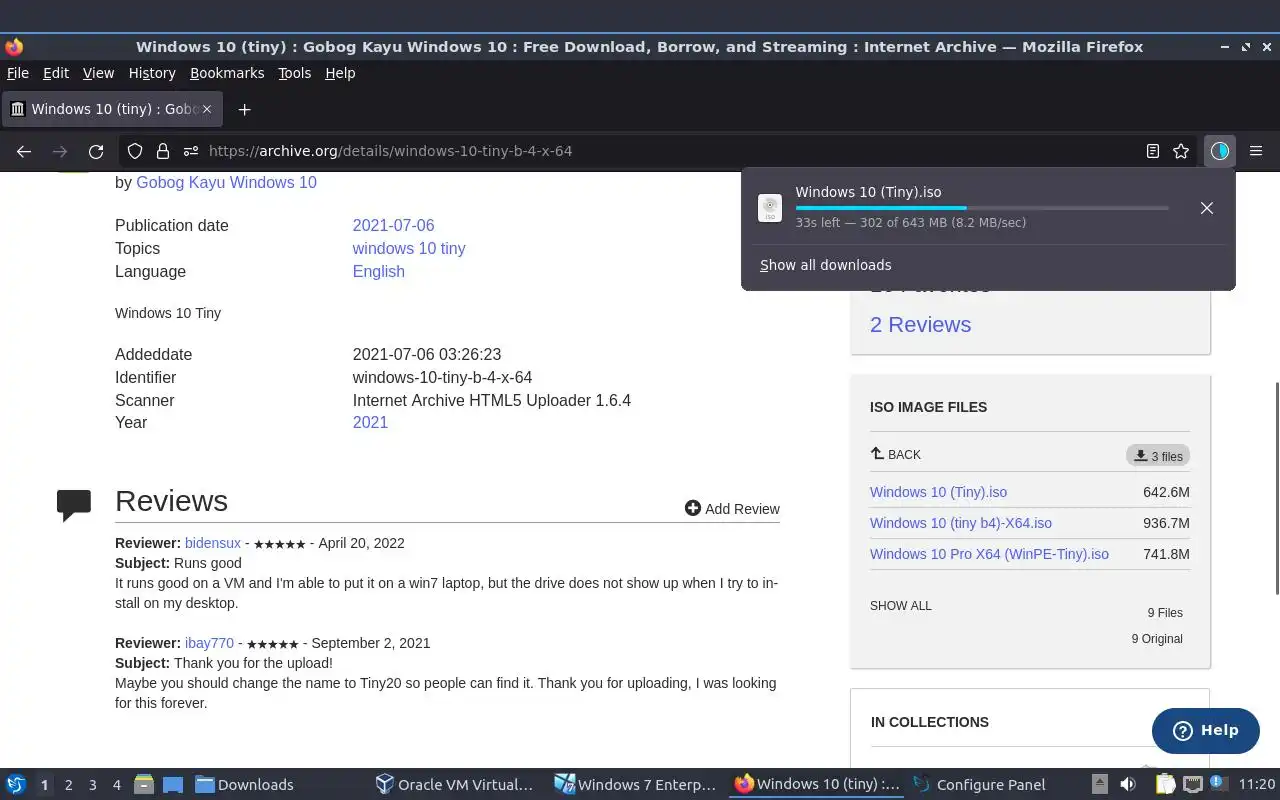Open the LXQt start menu icon
1280x800 pixels.
click(16, 784)
